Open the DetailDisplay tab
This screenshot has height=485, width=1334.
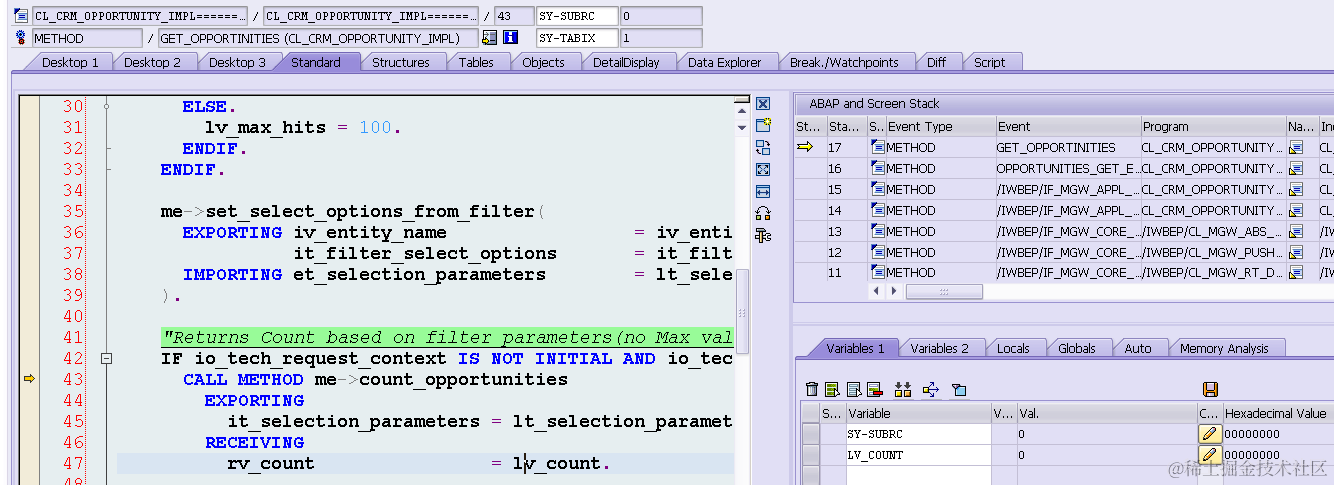point(627,62)
